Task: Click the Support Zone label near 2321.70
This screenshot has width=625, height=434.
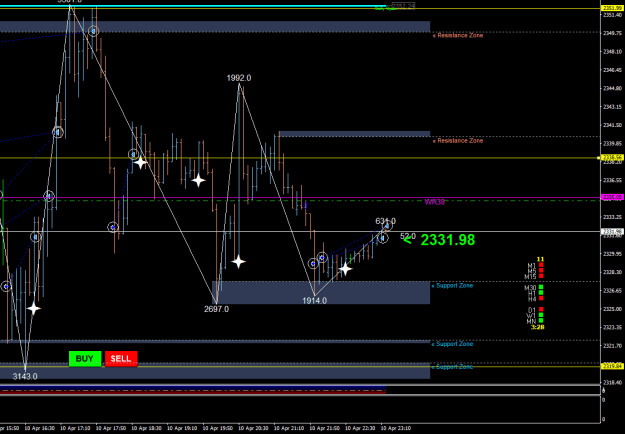Action: coord(452,344)
